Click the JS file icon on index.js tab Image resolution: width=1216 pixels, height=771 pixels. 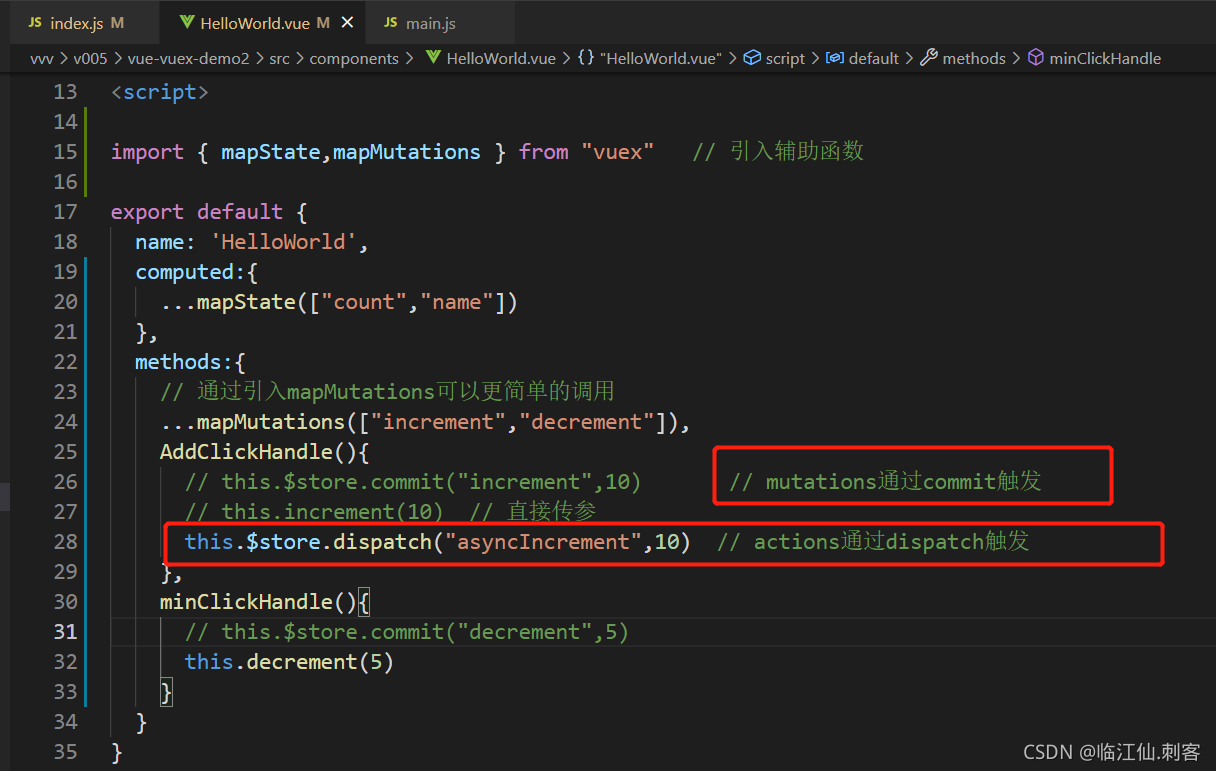(x=35, y=22)
